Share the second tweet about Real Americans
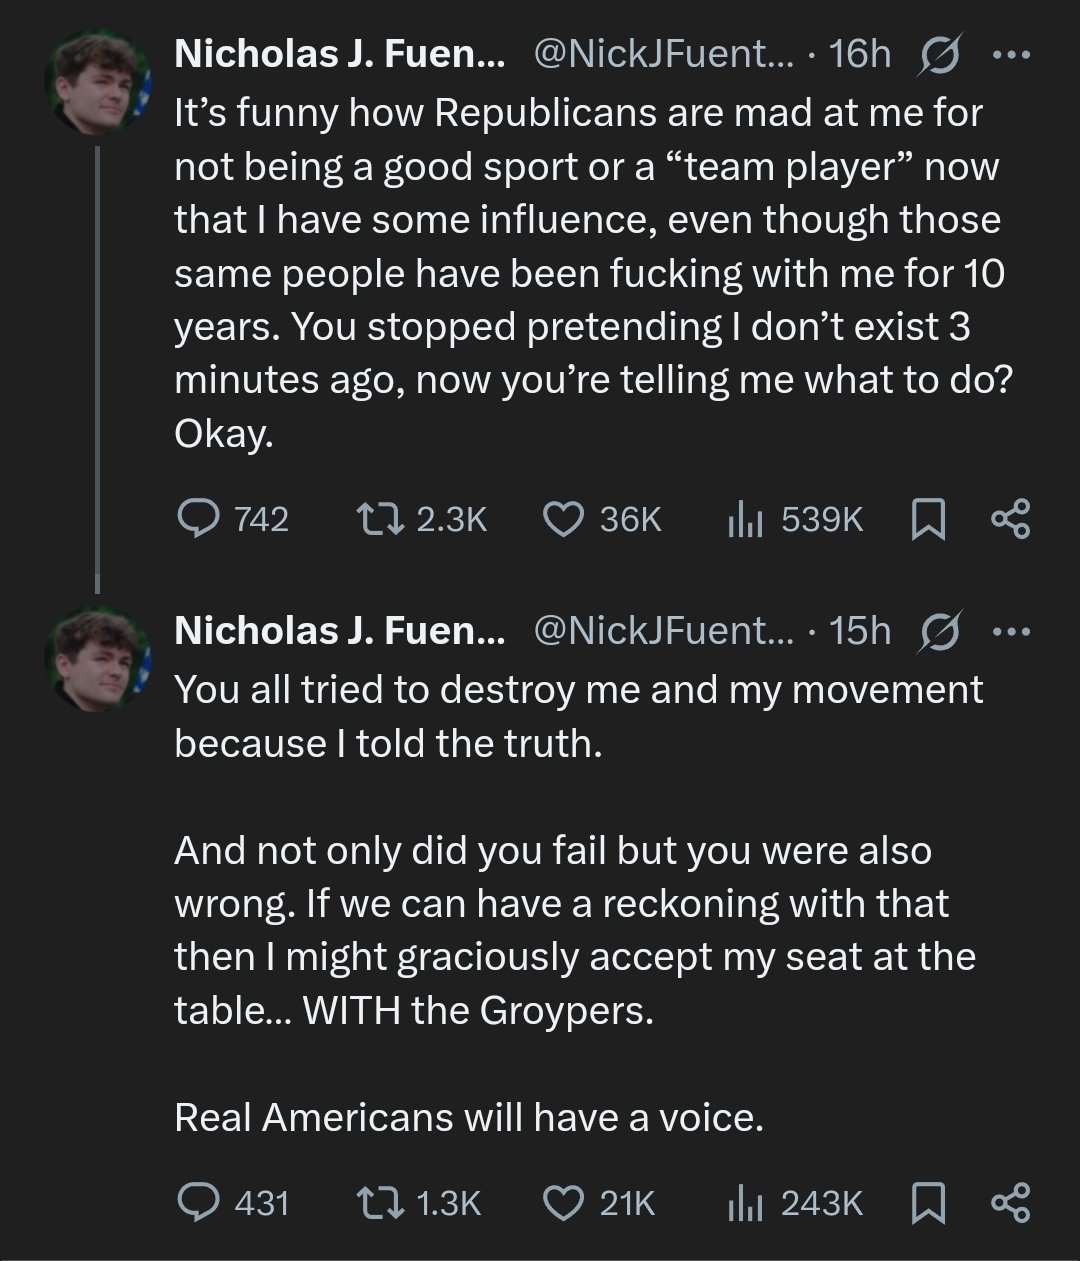The image size is (1080, 1261). pyautogui.click(x=1009, y=1203)
